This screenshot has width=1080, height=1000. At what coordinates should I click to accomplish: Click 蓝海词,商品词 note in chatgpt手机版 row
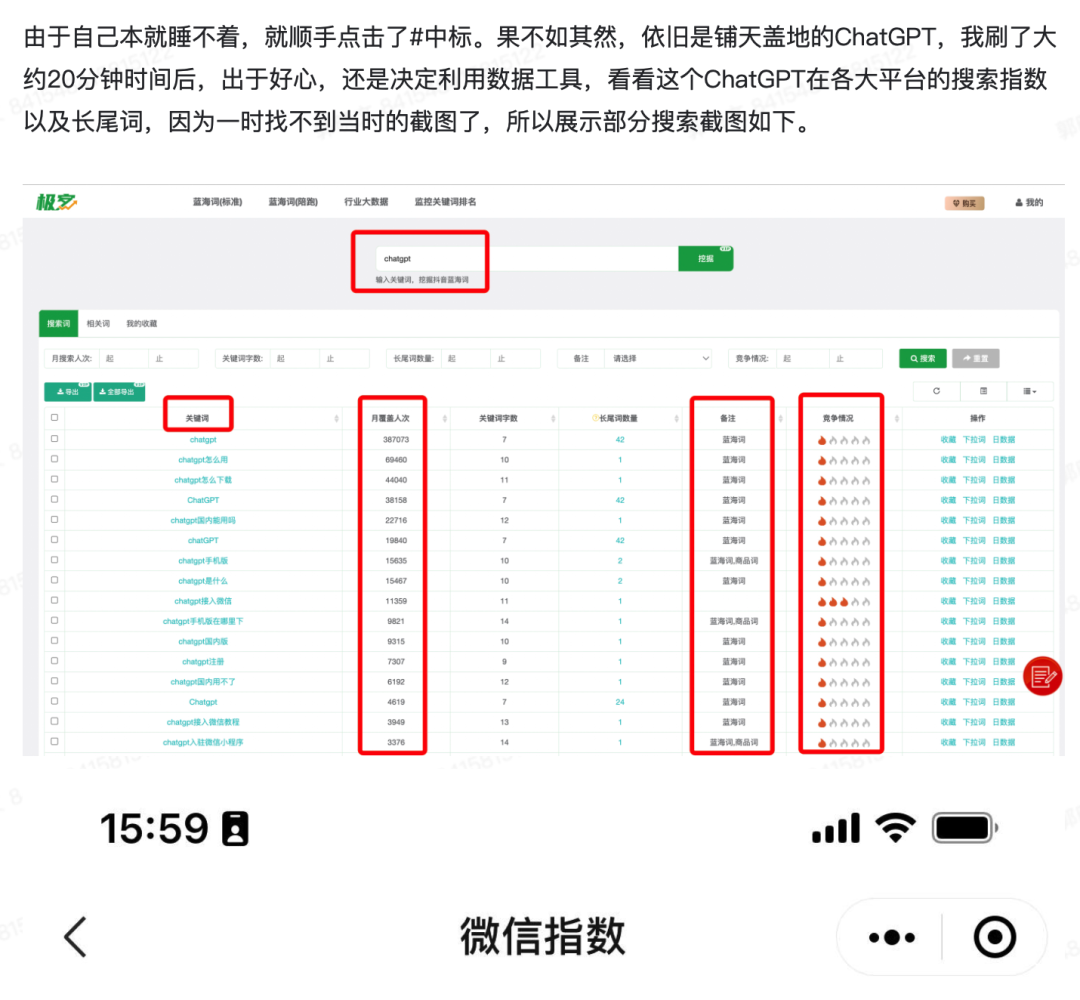734,561
